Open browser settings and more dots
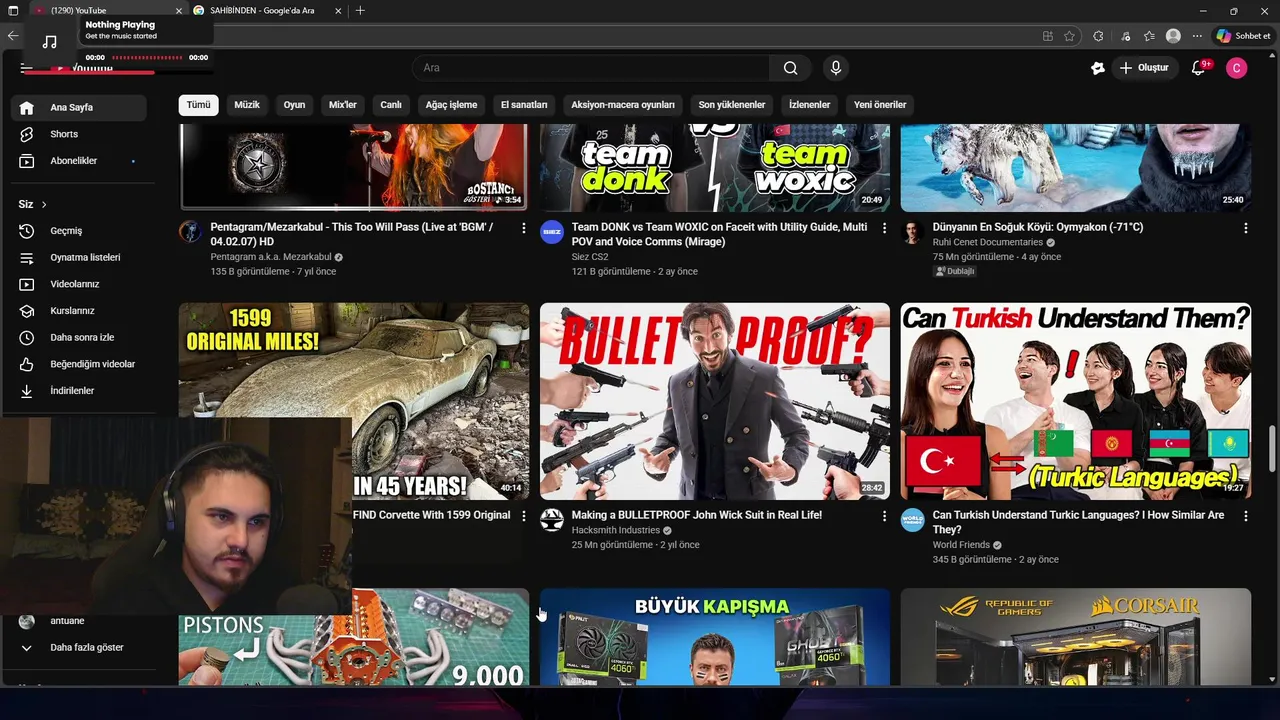Viewport: 1280px width, 720px height. pyautogui.click(x=1197, y=36)
